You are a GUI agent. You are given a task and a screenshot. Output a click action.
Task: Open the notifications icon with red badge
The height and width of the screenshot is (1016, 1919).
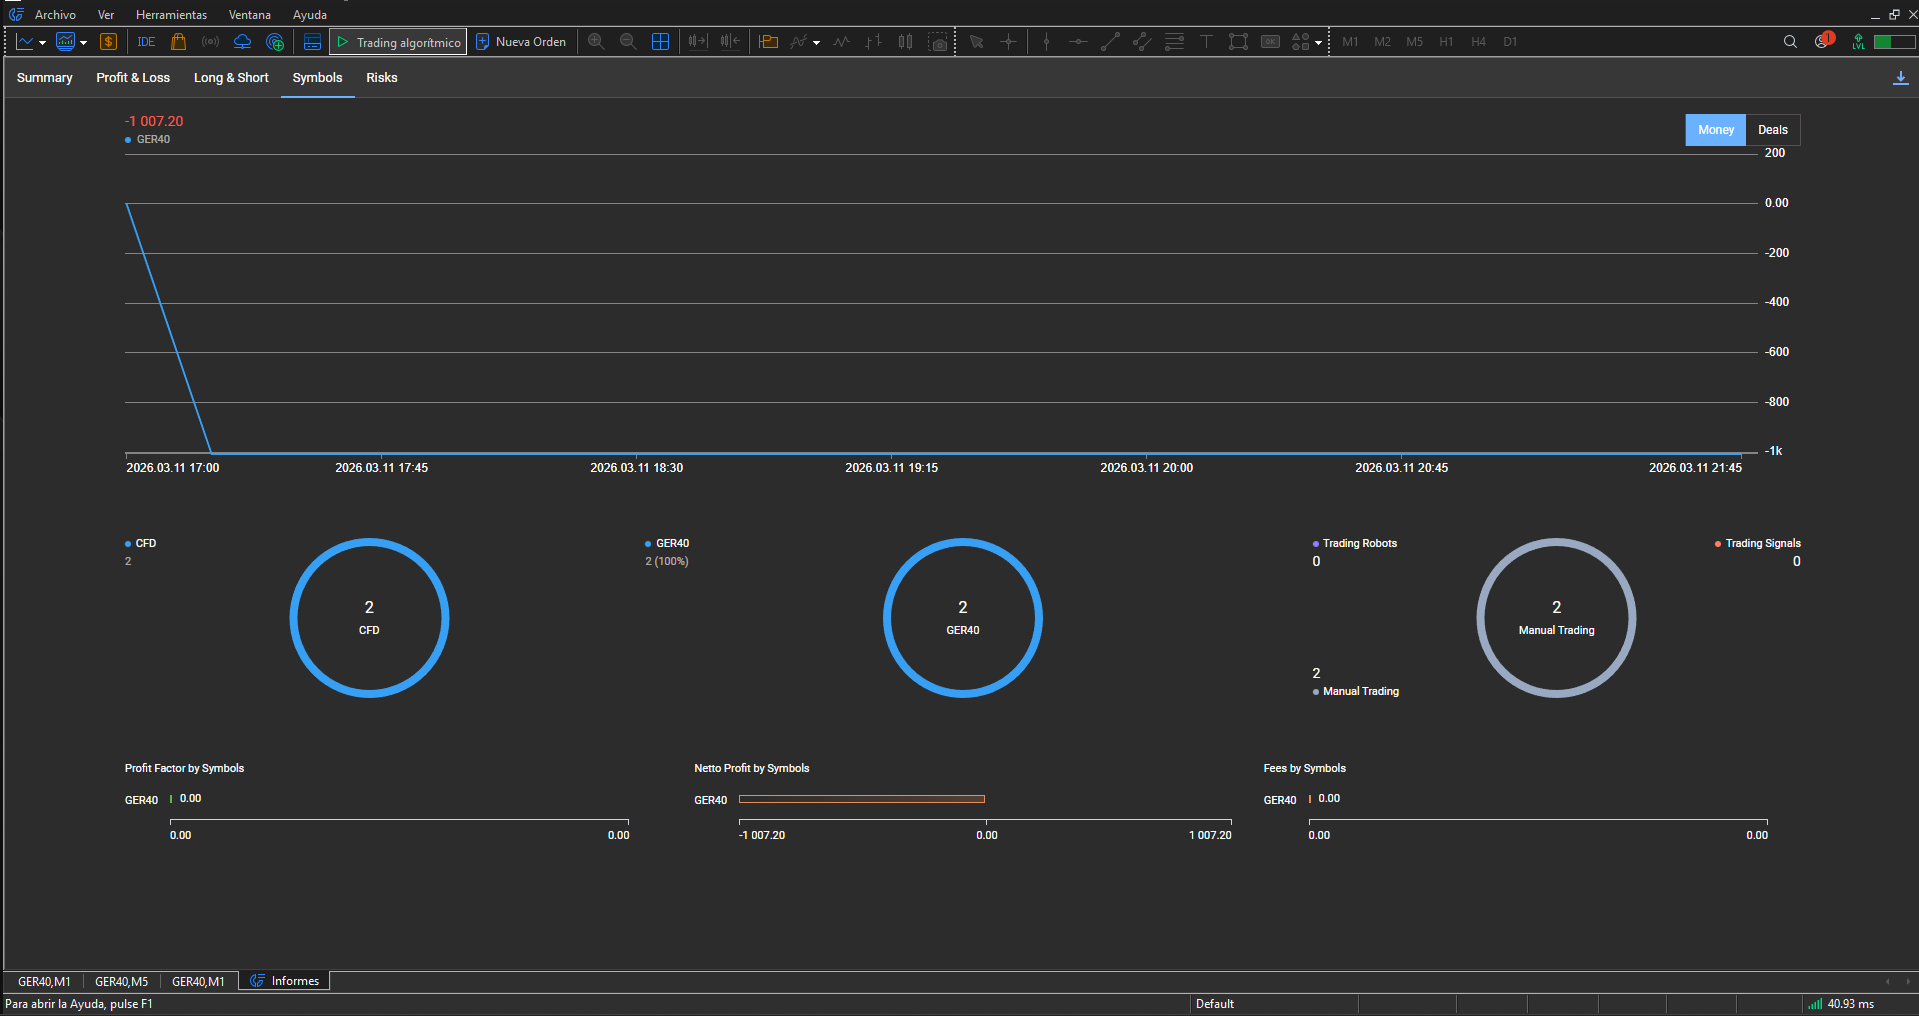[1823, 42]
